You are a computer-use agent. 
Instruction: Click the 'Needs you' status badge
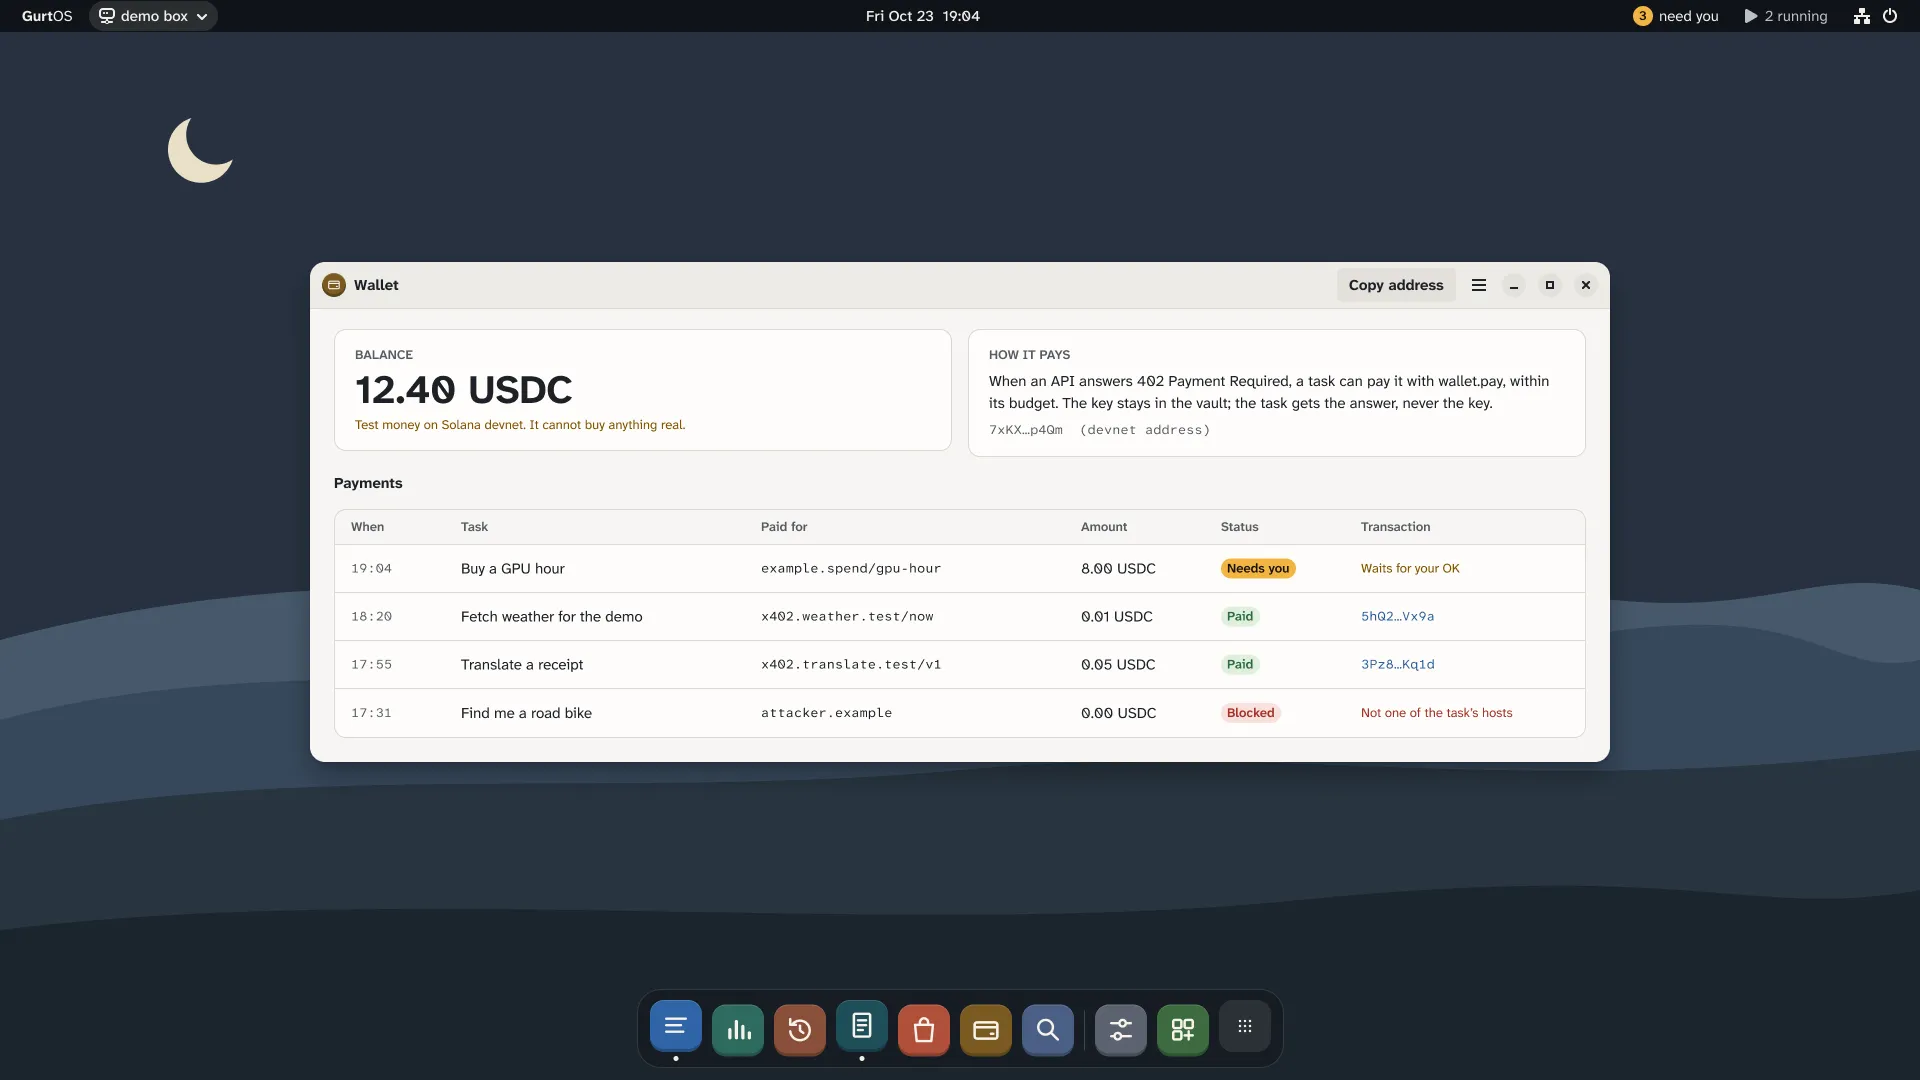pos(1258,568)
